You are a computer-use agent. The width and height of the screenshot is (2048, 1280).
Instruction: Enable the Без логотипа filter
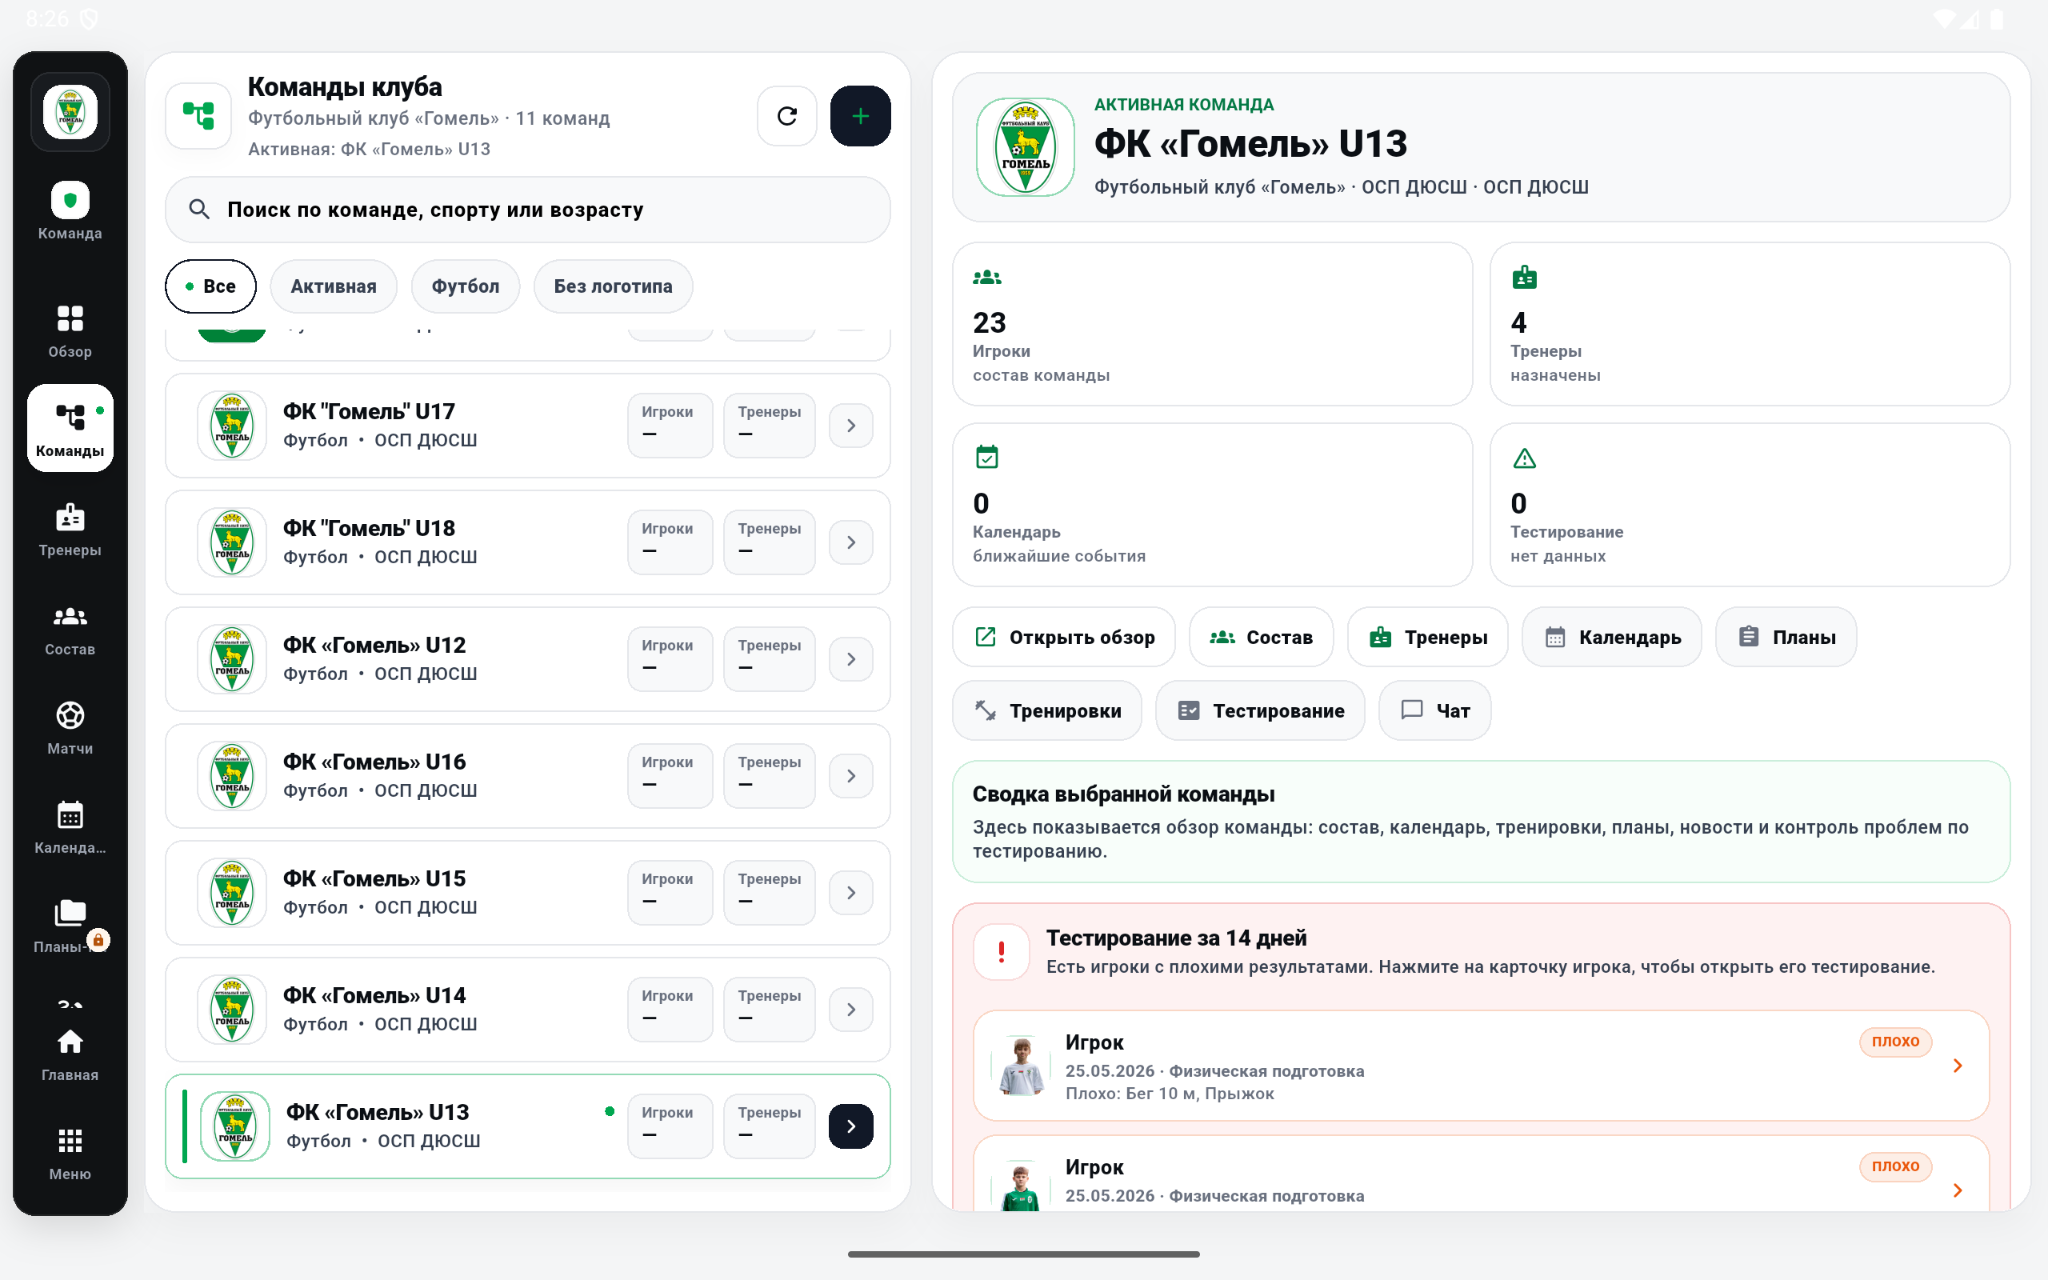click(x=613, y=286)
